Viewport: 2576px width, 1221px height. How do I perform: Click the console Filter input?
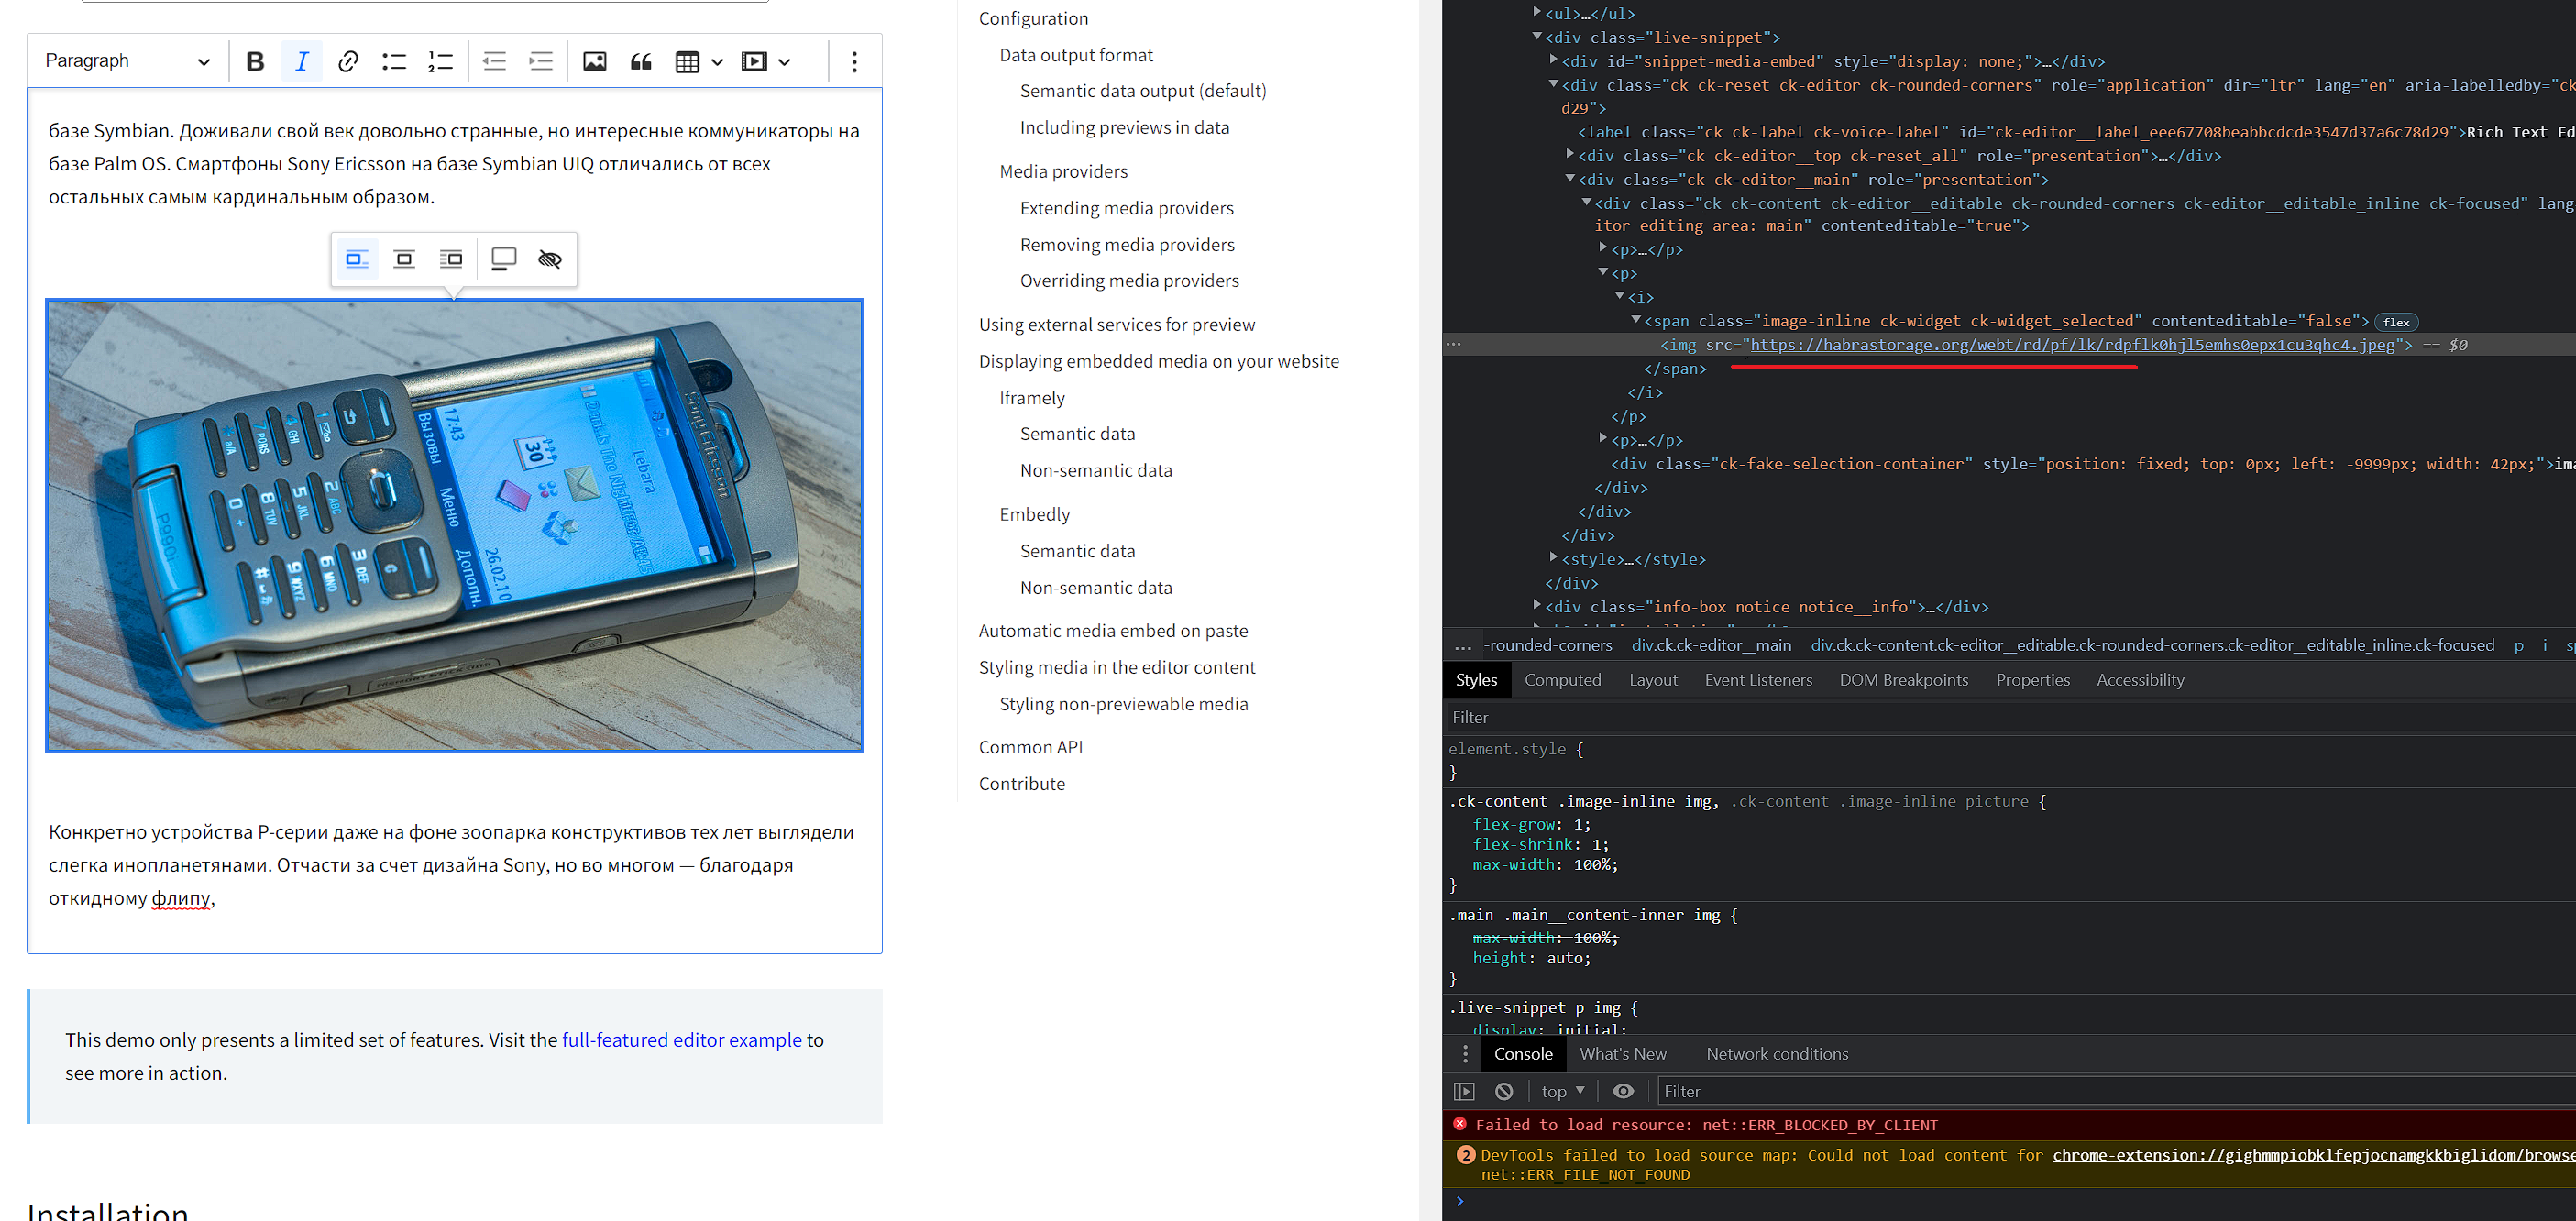click(x=2116, y=1091)
